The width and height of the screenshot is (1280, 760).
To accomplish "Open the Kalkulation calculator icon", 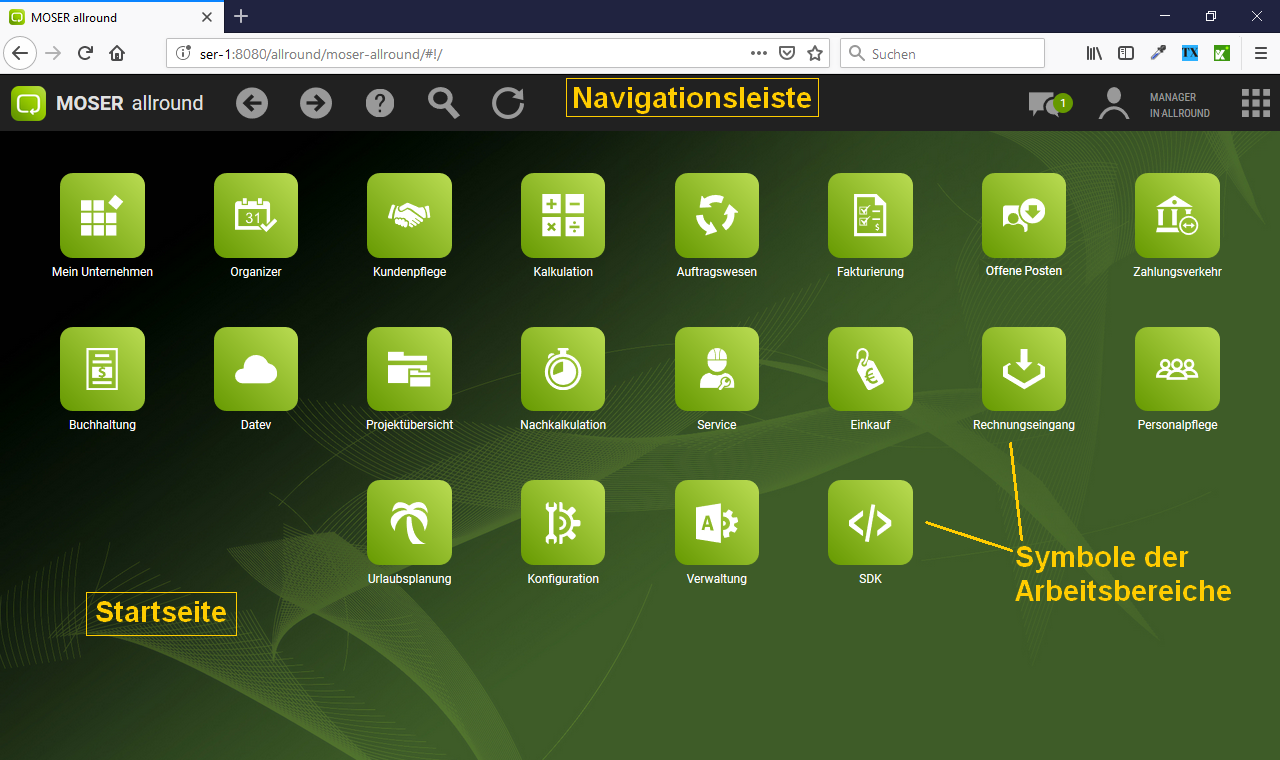I will (563, 215).
